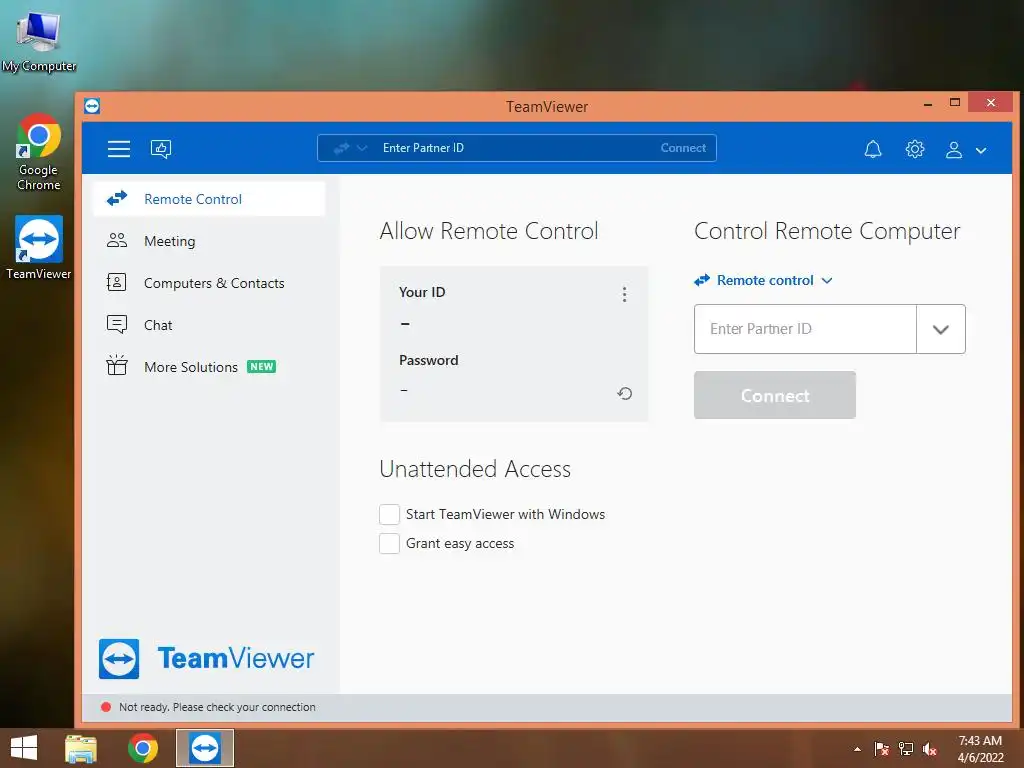Expand the account menu chevron
1024x768 pixels.
981,151
